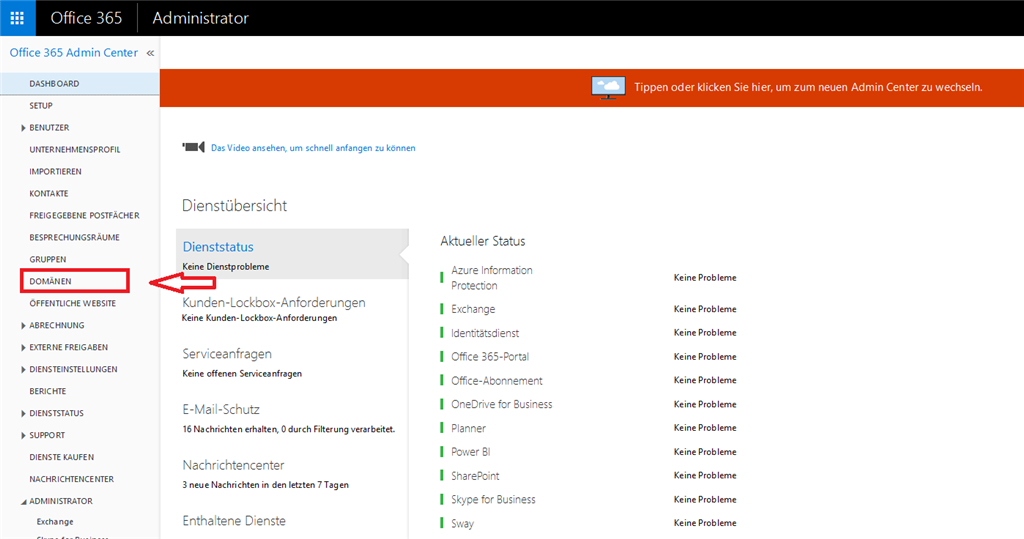The image size is (1024, 539).
Task: Open the Domänen page
Action: [50, 282]
